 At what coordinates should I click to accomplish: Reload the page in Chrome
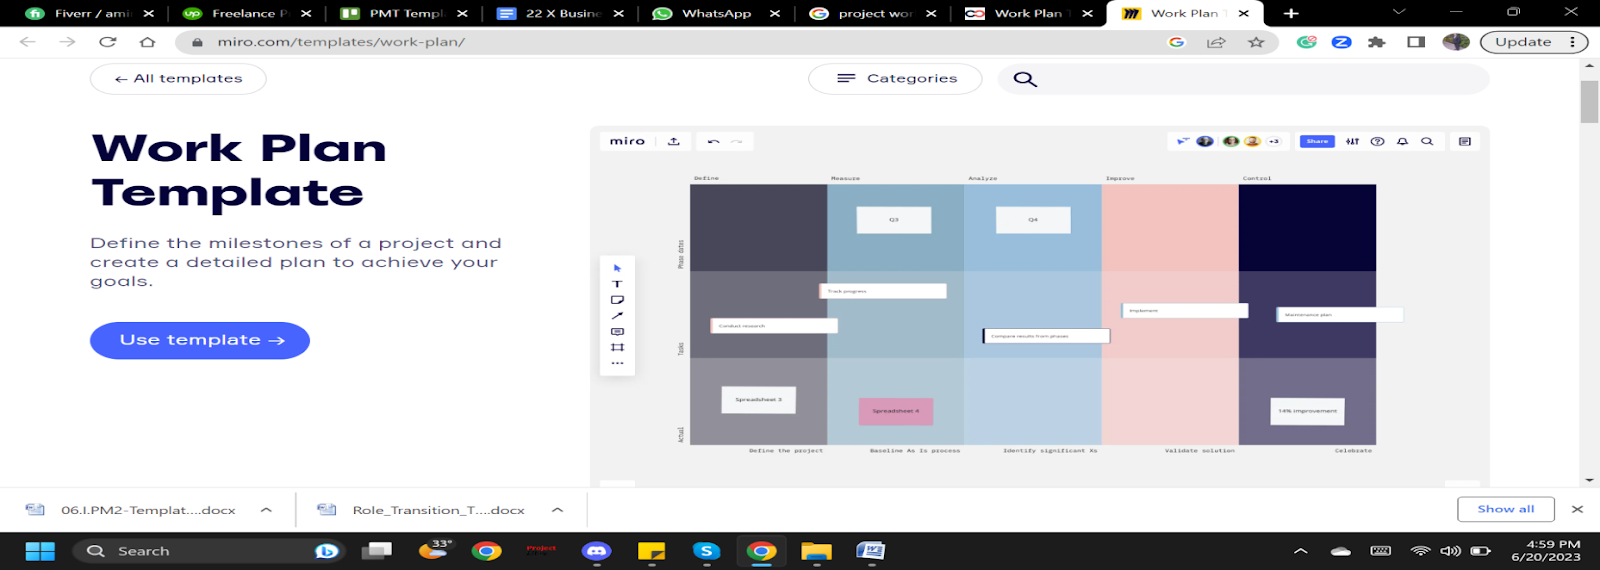click(108, 42)
